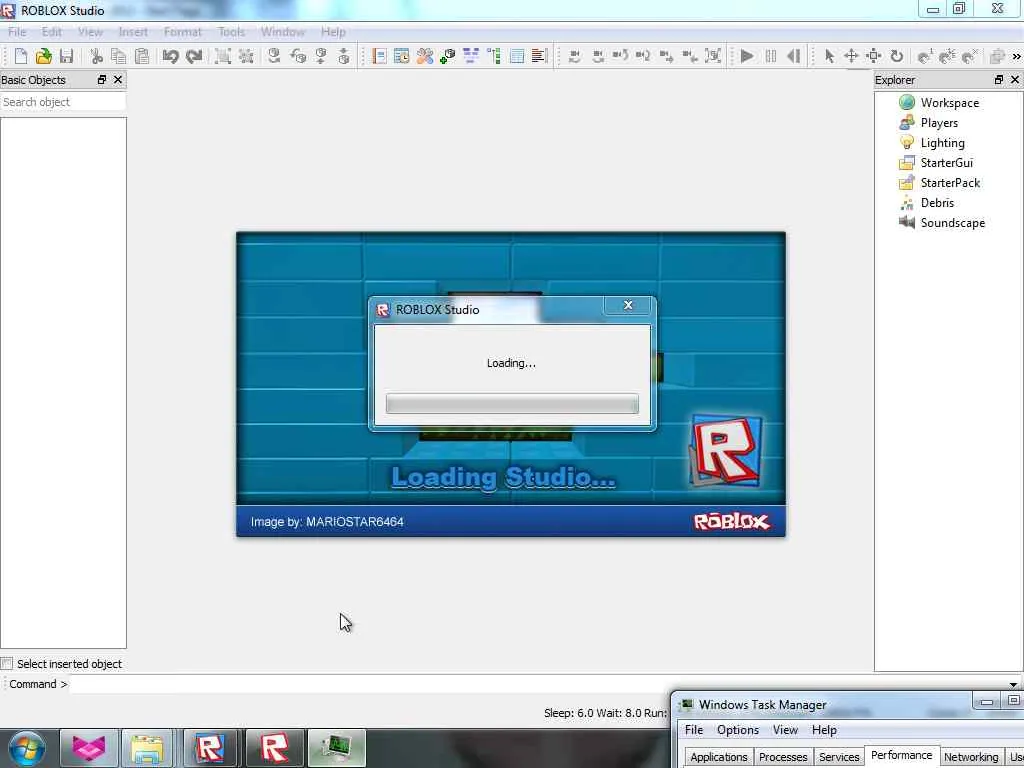This screenshot has width=1024, height=768.
Task: Click the Redo arrow icon
Action: tap(194, 56)
